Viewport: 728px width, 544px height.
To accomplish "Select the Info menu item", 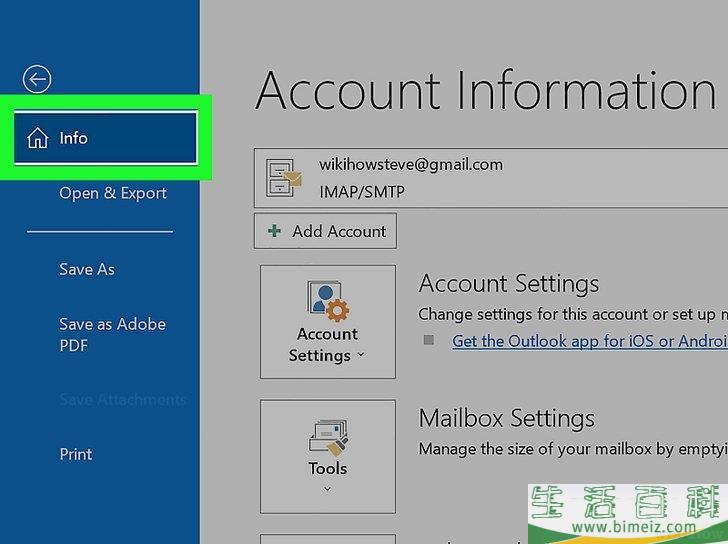I will click(x=105, y=138).
